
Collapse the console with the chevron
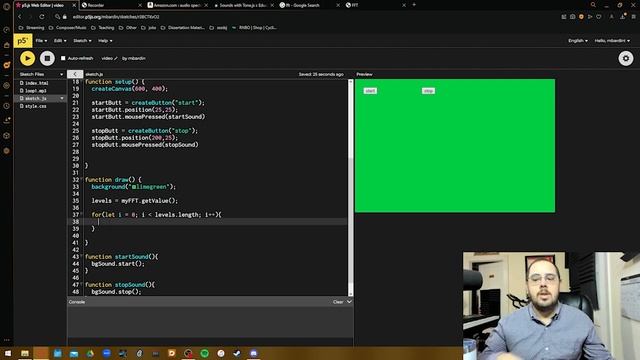[349, 302]
